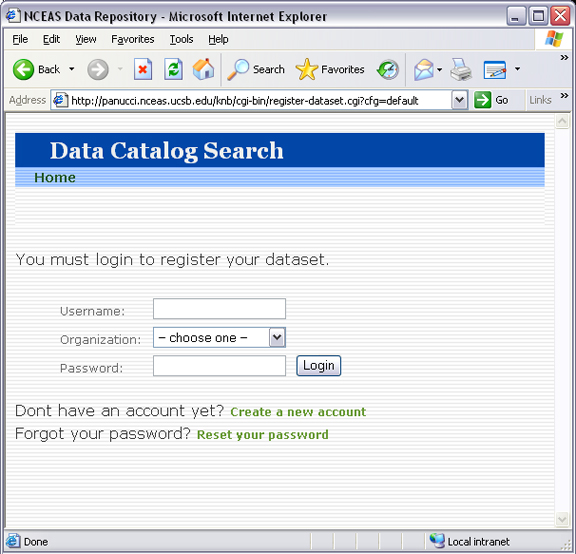Follow the 'Reset your password' link
The height and width of the screenshot is (554, 576).
[263, 435]
